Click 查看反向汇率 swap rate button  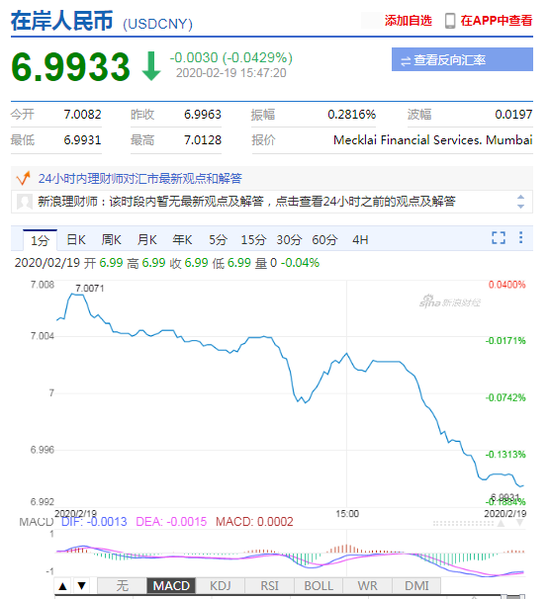pos(462,60)
